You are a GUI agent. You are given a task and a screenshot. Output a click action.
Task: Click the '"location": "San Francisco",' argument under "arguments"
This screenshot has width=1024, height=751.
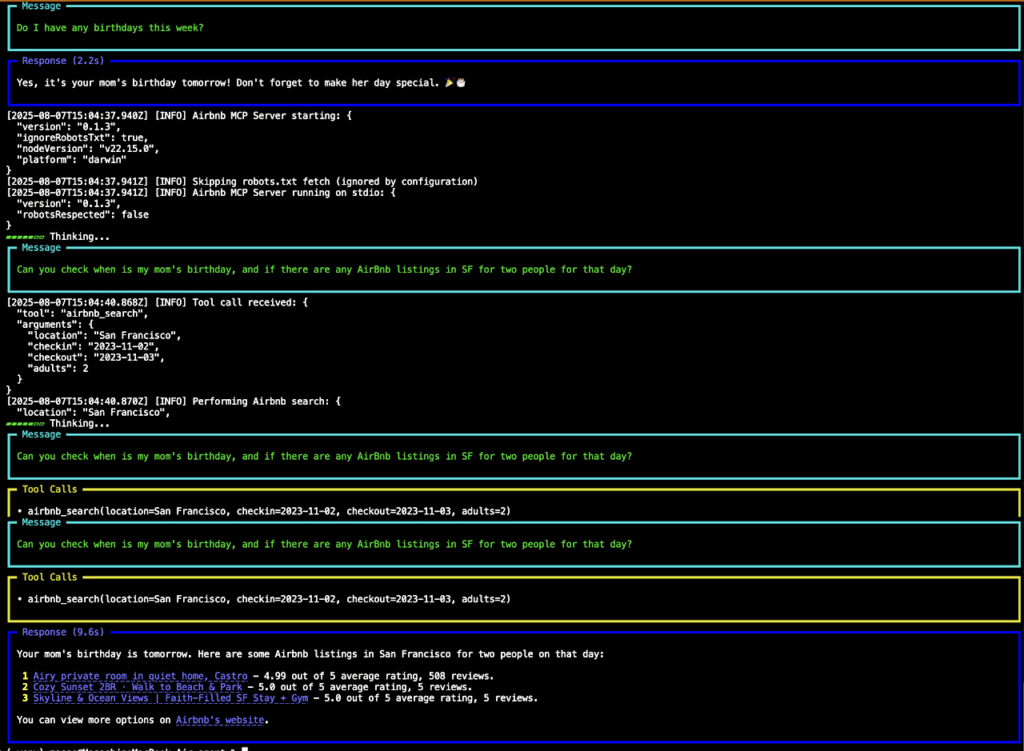click(x=104, y=335)
